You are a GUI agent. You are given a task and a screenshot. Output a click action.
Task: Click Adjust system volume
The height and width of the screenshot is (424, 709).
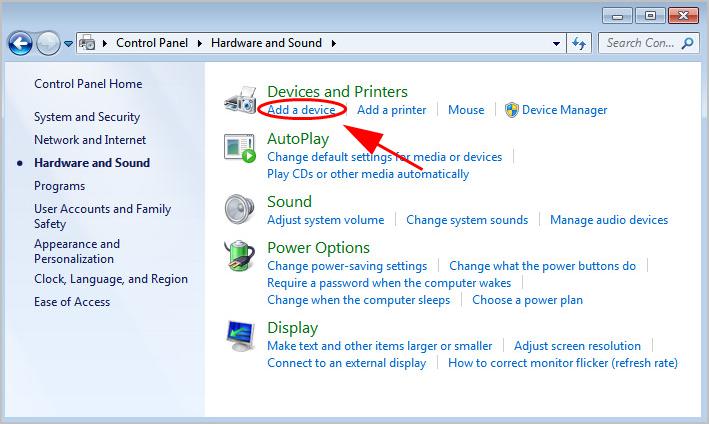(326, 220)
